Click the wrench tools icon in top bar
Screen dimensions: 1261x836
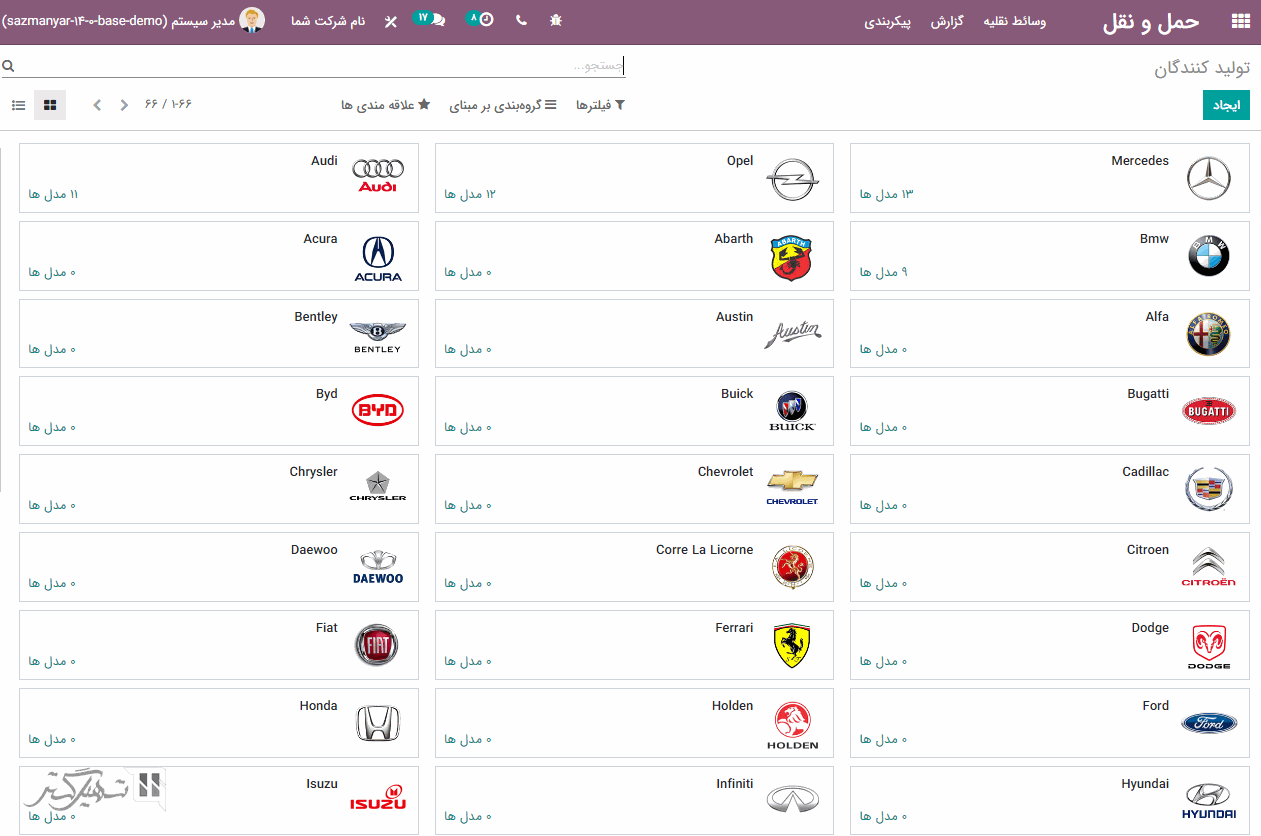[390, 21]
